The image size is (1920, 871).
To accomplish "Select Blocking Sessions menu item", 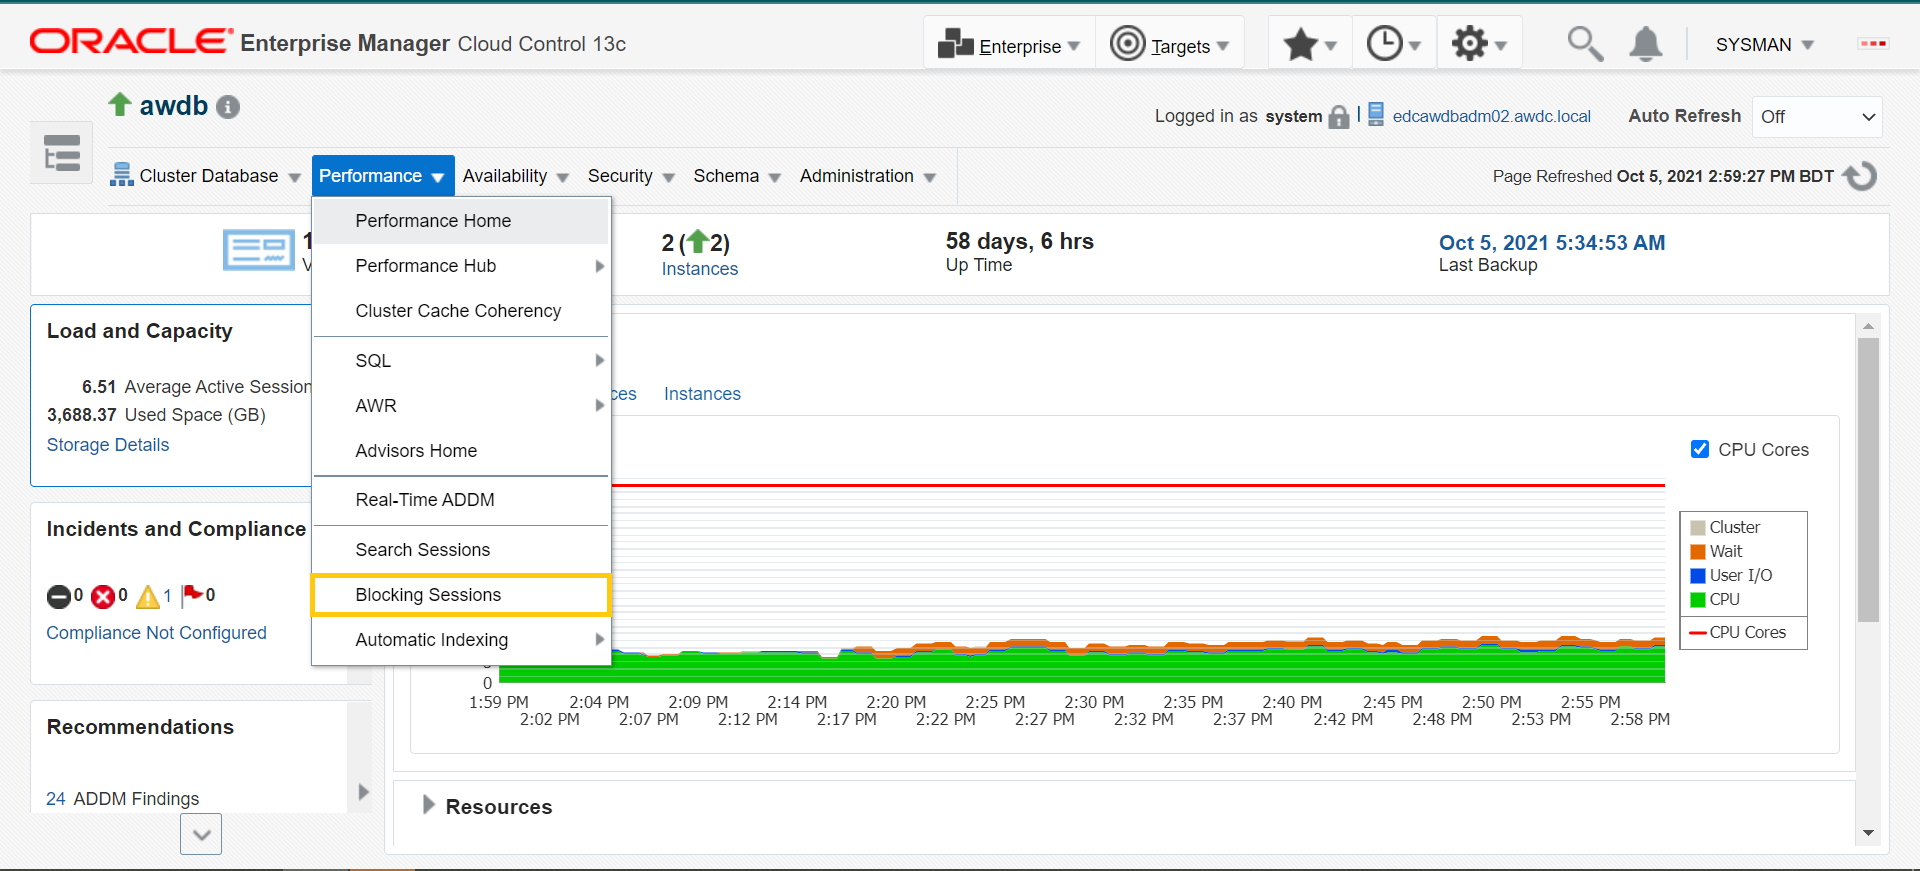I will pyautogui.click(x=461, y=595).
